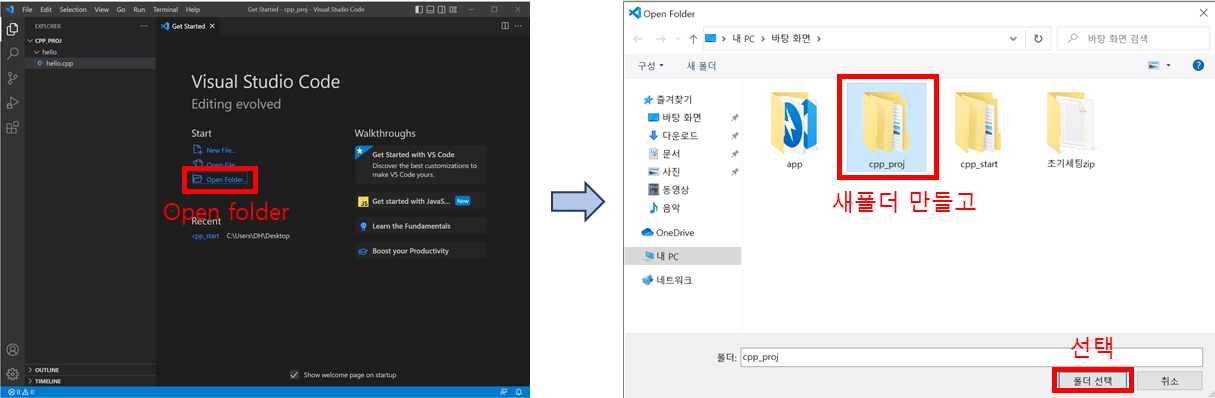
Task: Collapse the hello folder in Explorer
Action: pyautogui.click(x=45, y=52)
